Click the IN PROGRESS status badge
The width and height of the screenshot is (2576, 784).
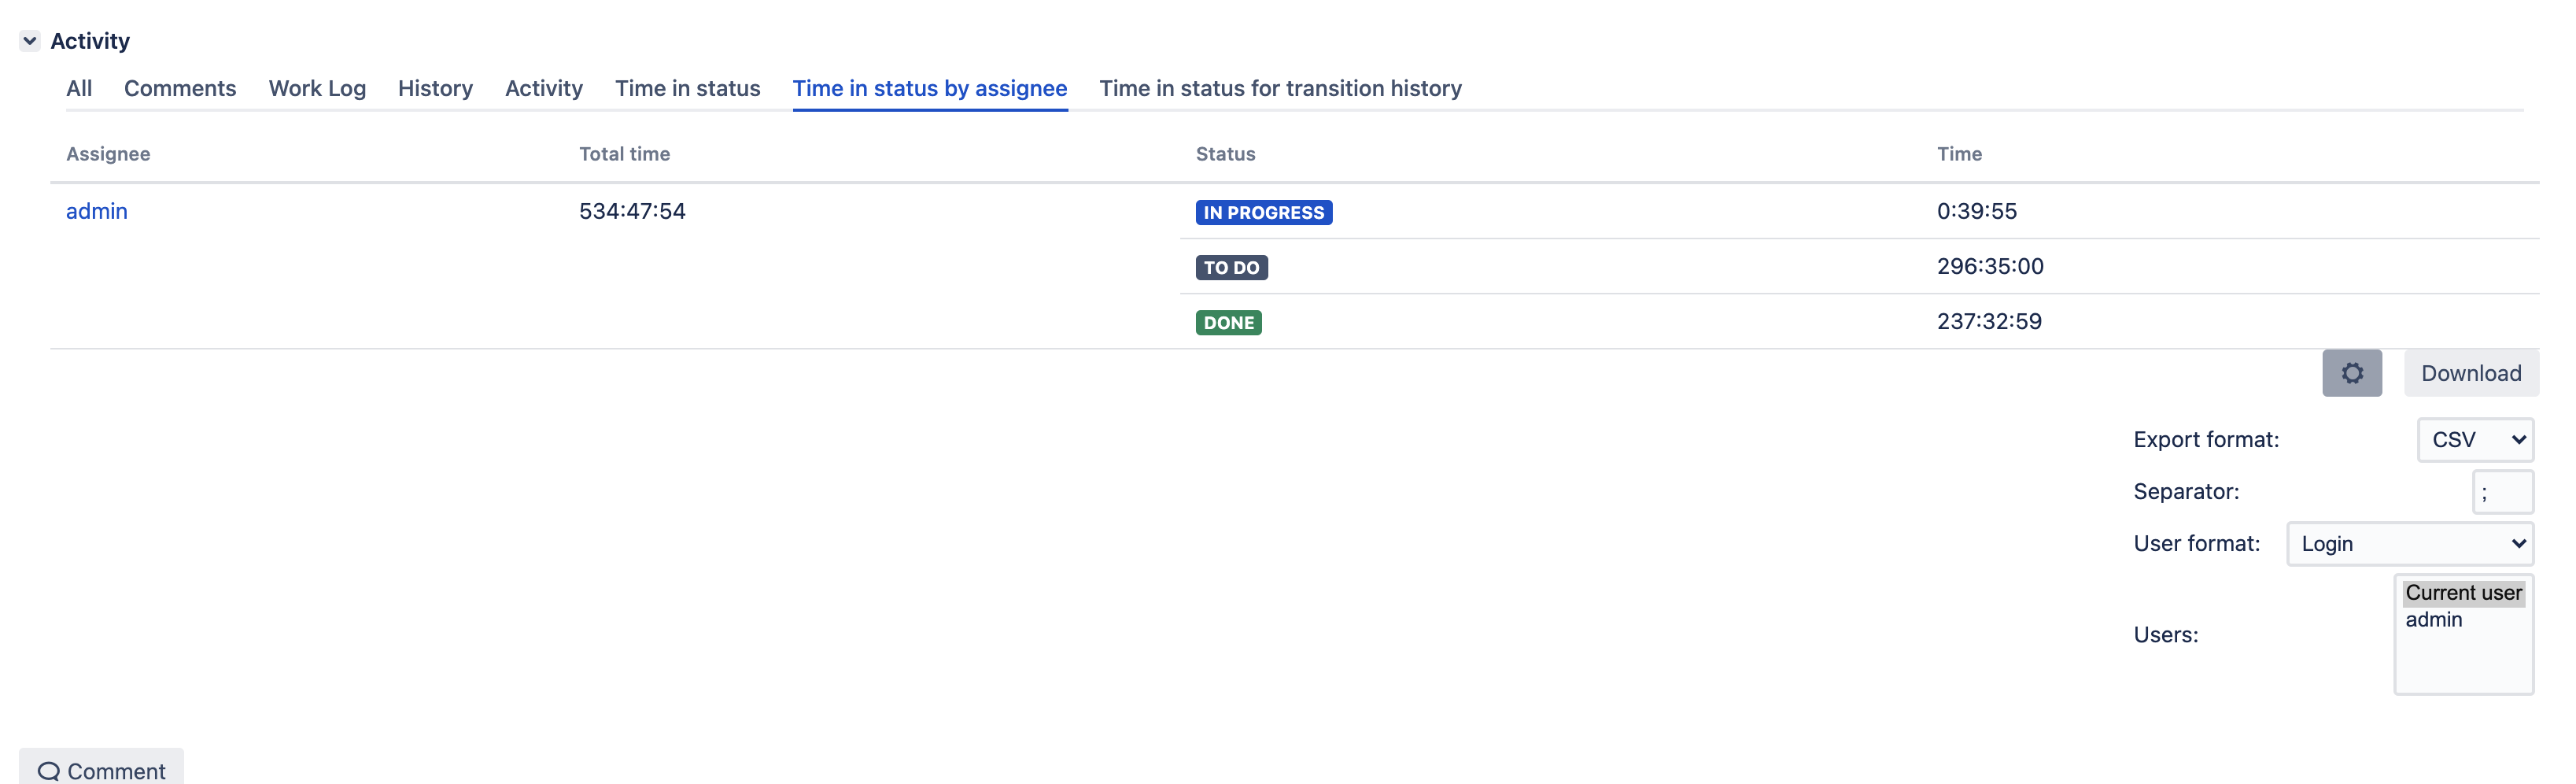[1264, 212]
